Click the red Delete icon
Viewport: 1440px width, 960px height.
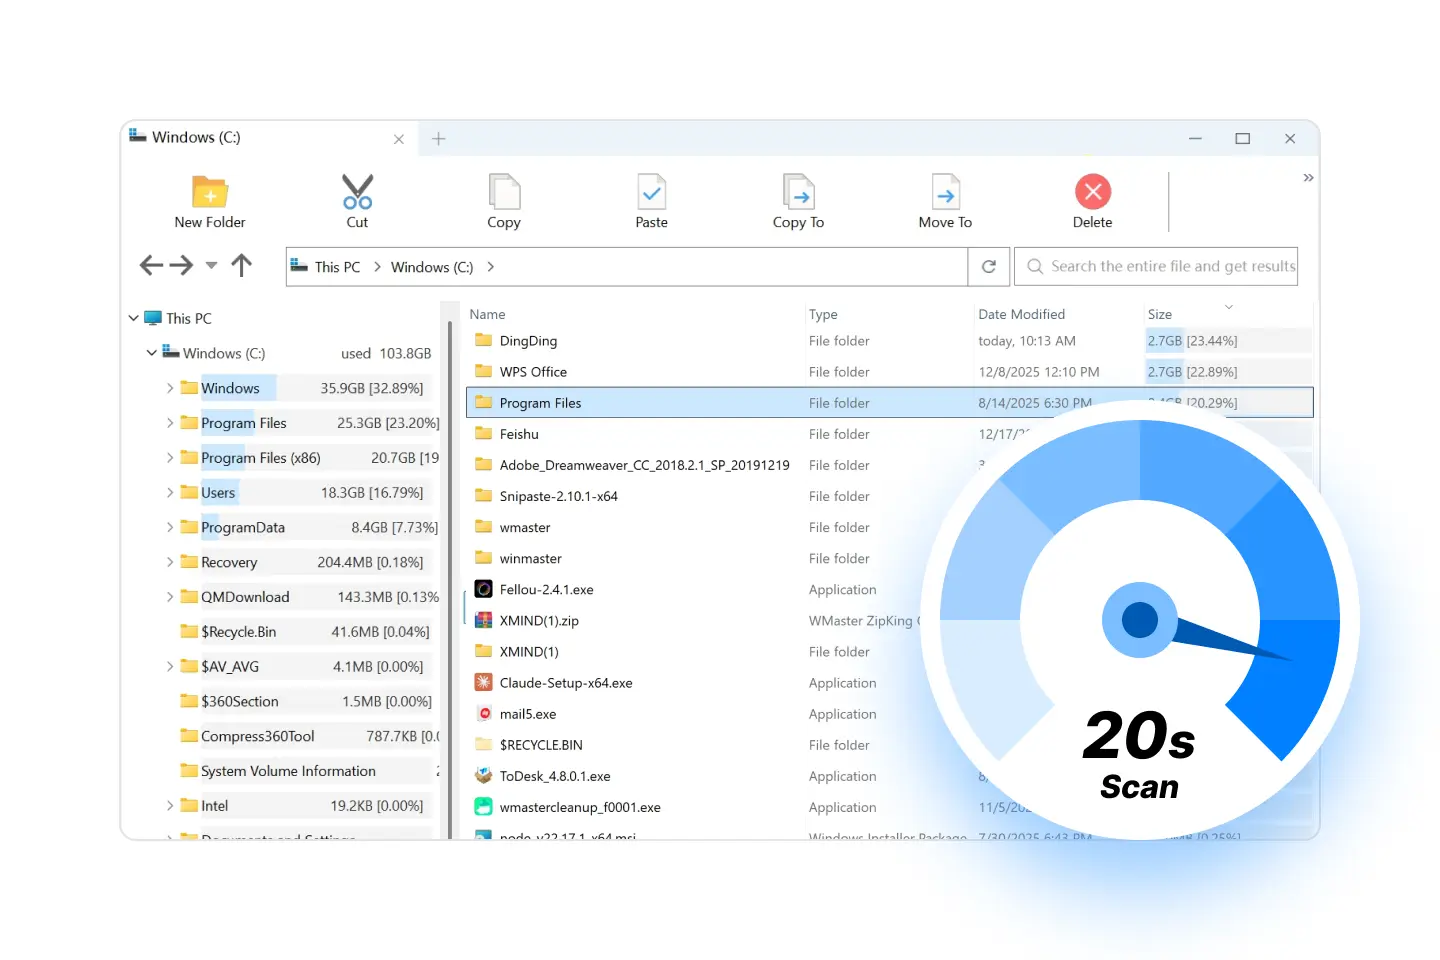tap(1092, 191)
